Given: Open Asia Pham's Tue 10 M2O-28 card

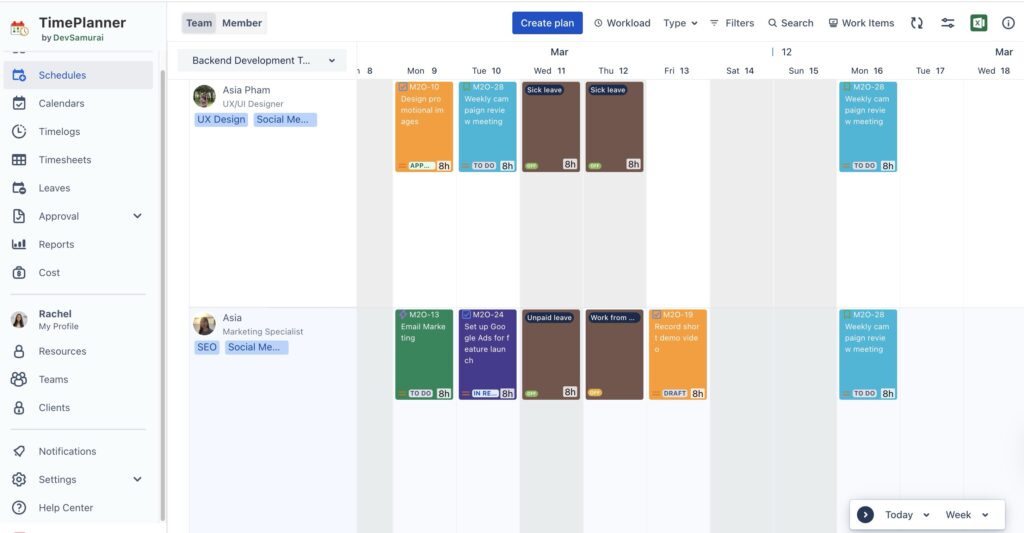Looking at the screenshot, I should coord(487,127).
